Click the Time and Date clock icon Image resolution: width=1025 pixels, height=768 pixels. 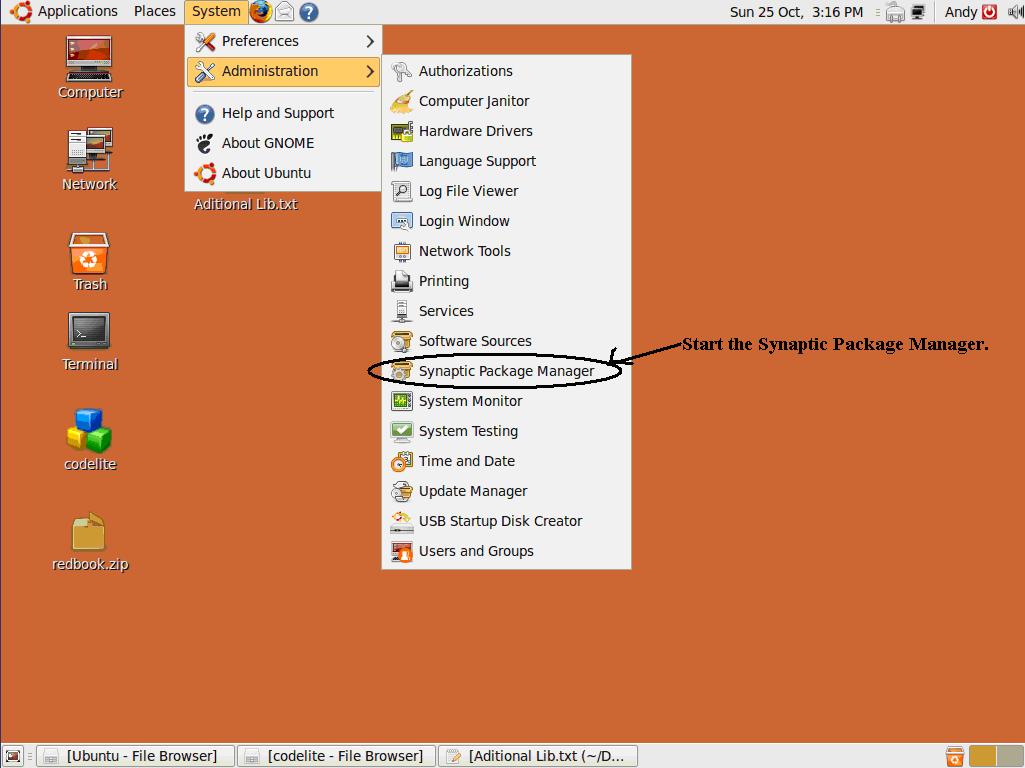[x=401, y=461]
